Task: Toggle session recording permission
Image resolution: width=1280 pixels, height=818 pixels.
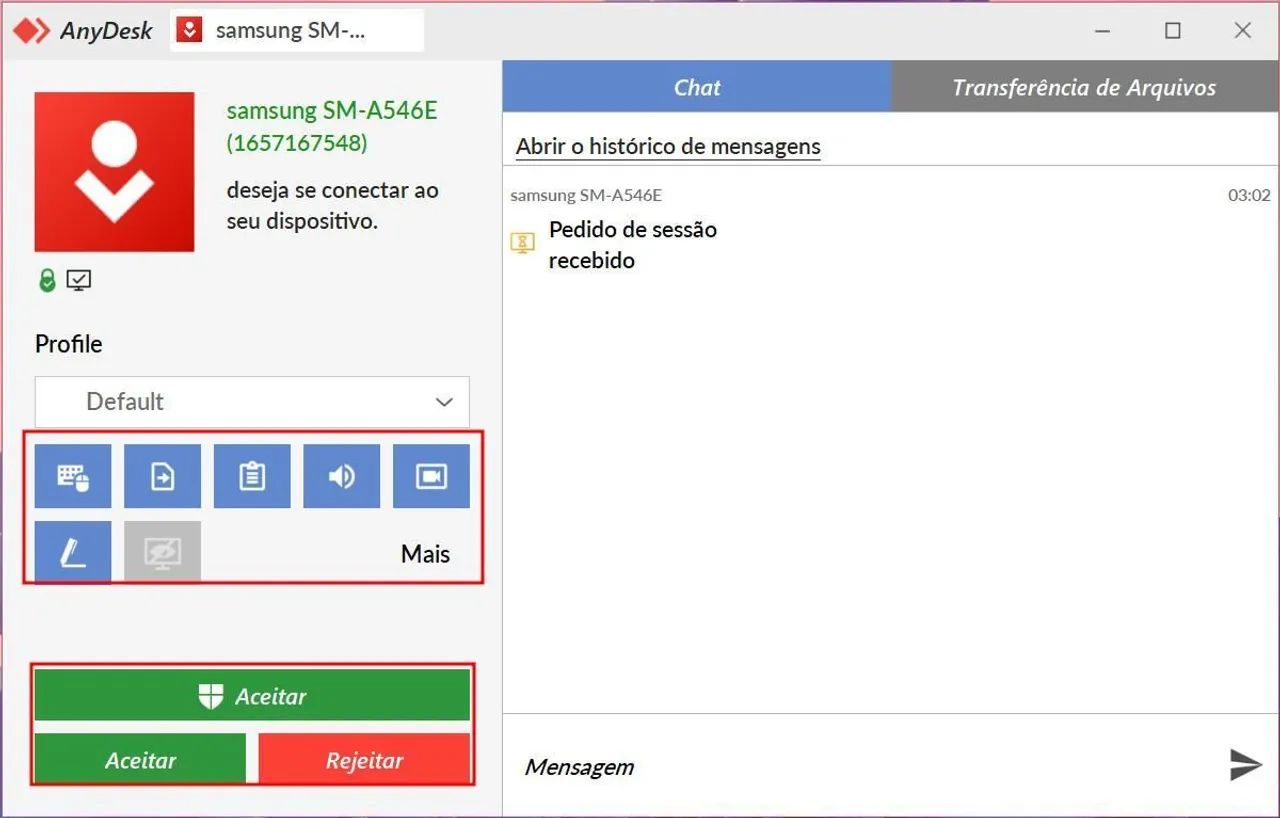Action: coord(431,476)
